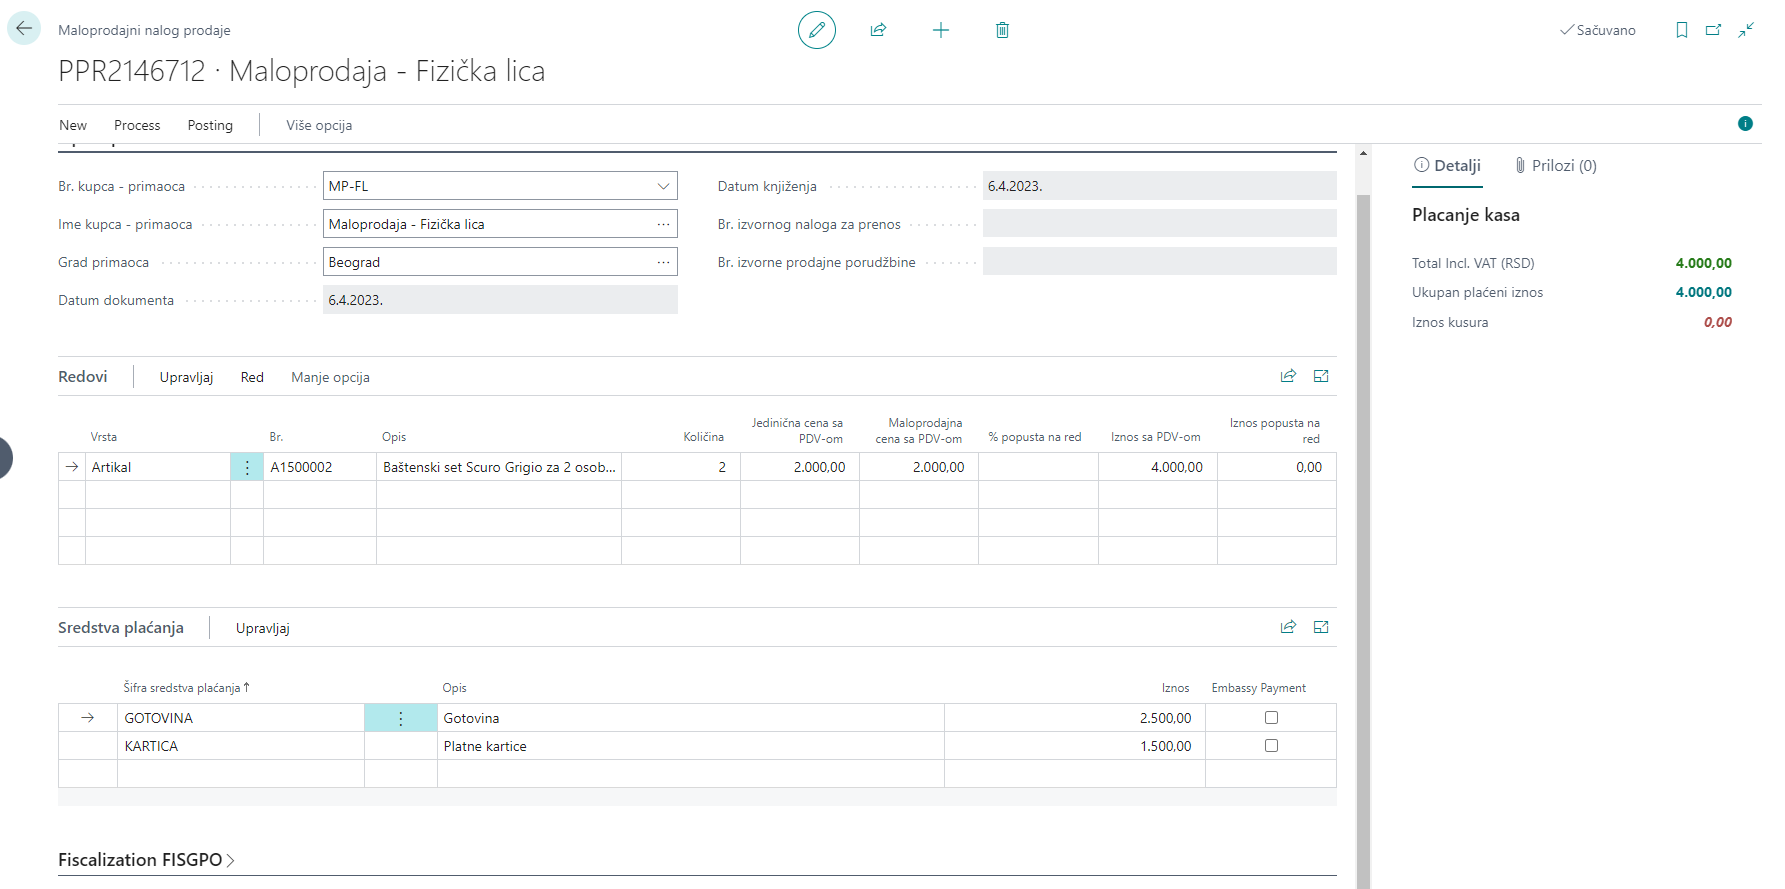Open row options for Artikal line
1785x889 pixels.
(x=247, y=467)
